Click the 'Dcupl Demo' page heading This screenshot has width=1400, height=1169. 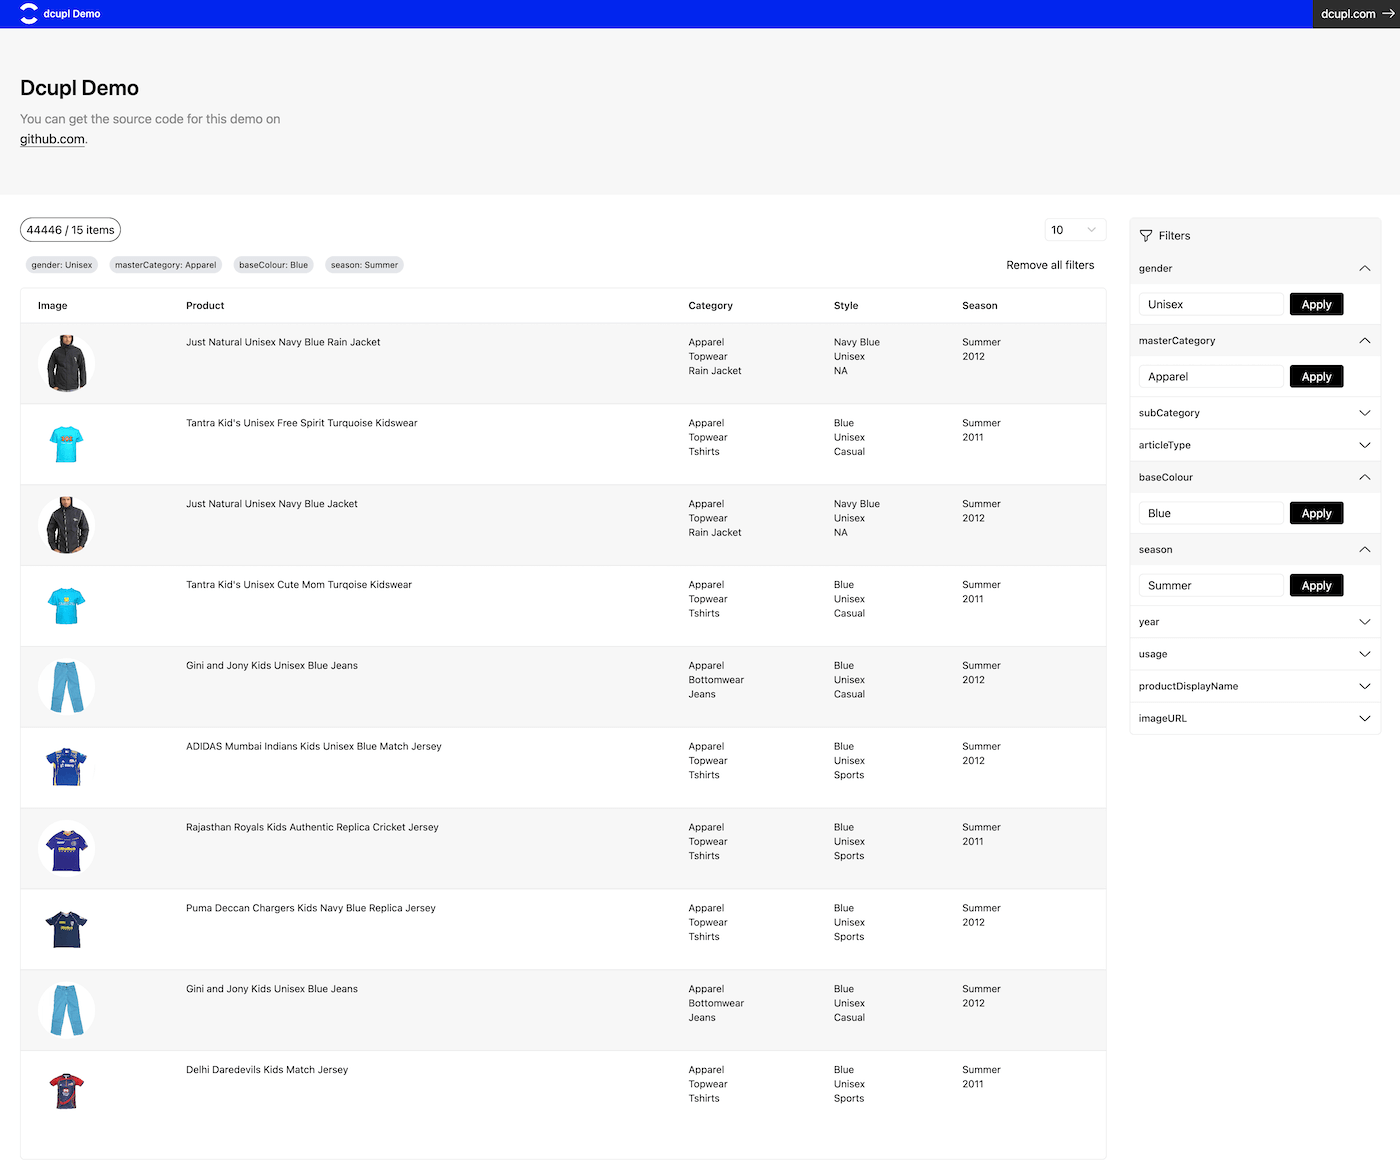click(x=80, y=88)
